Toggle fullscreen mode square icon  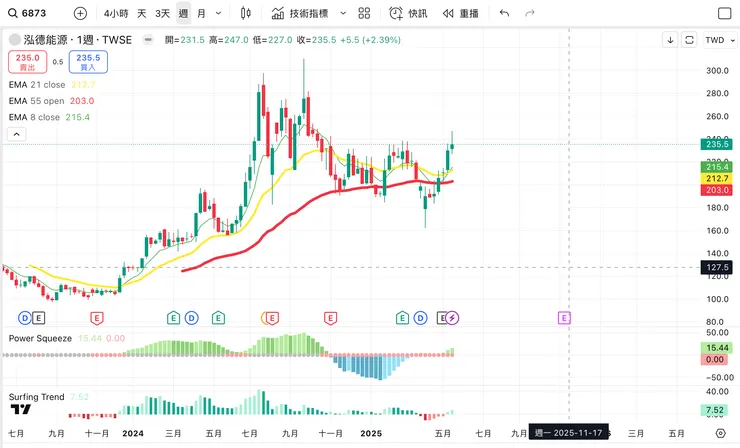point(724,13)
